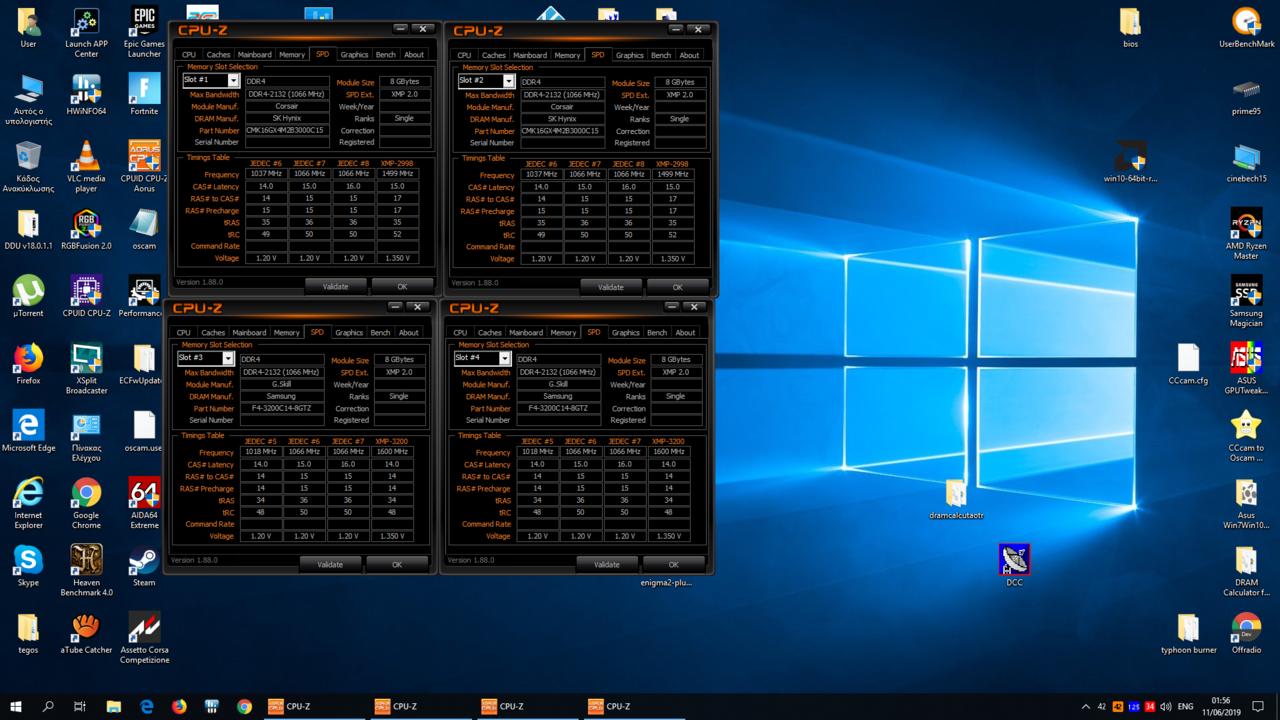Open Bench tab in Slot #4 window

tap(657, 332)
